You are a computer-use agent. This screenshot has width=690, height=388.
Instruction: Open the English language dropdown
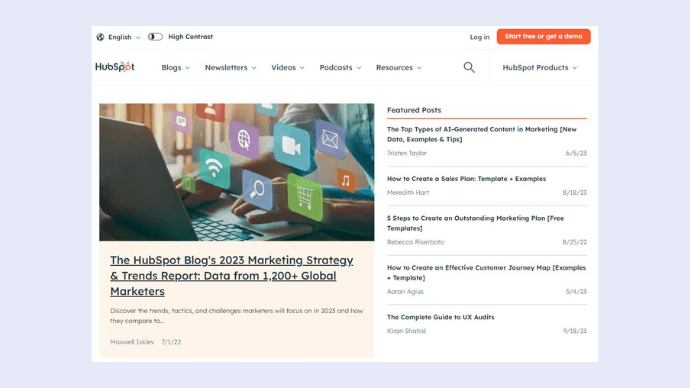(124, 37)
